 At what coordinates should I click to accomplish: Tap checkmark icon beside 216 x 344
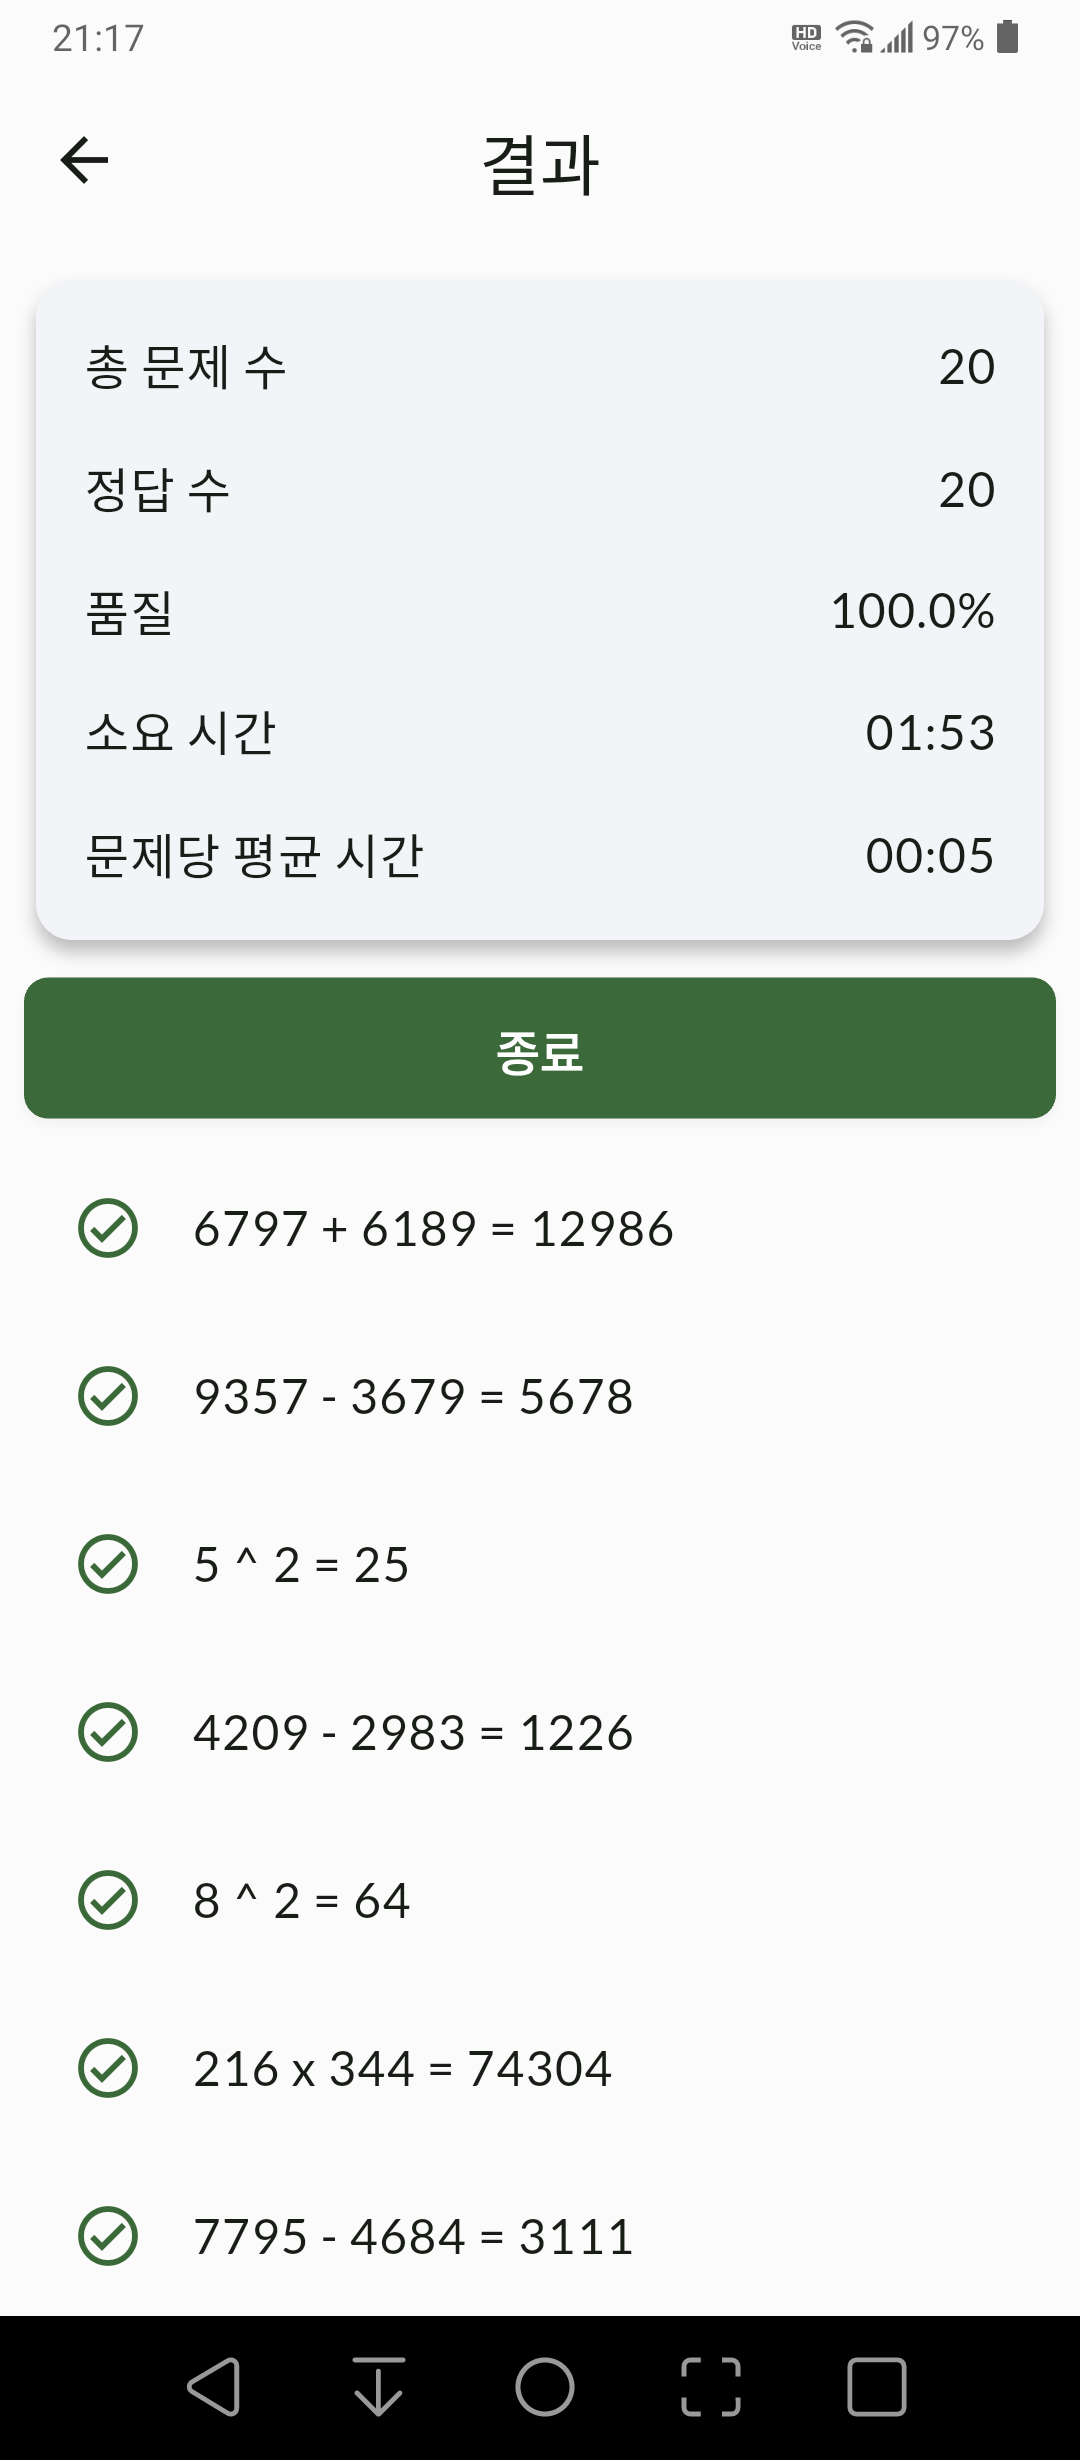[108, 2068]
